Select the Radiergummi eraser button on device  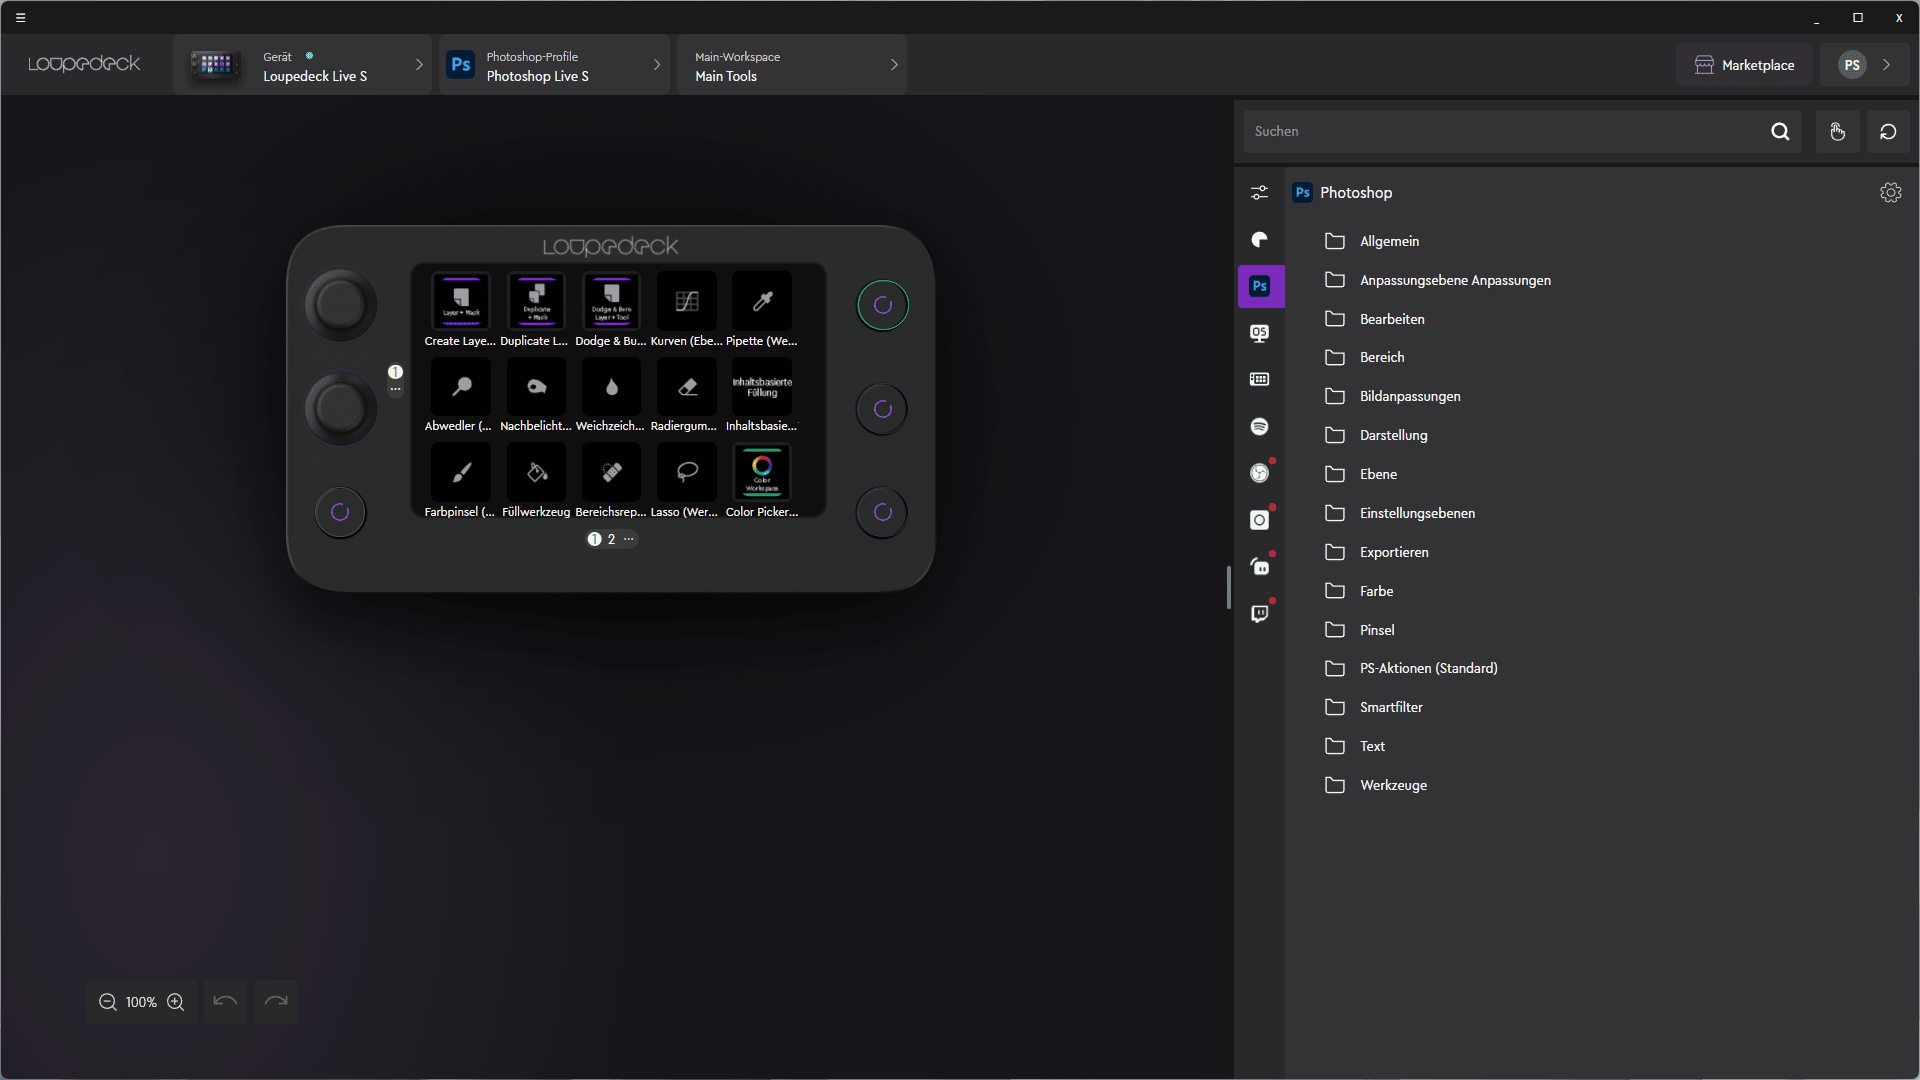click(x=686, y=388)
